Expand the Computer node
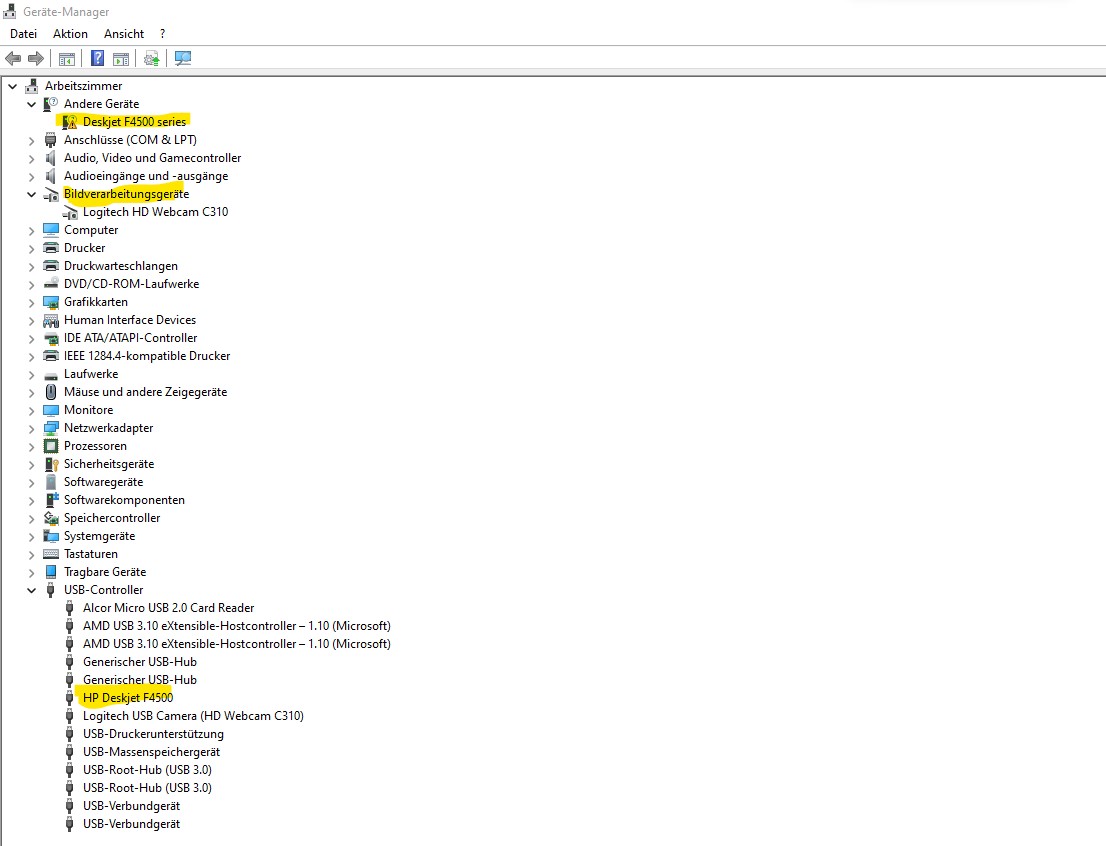The image size is (1106, 846). point(31,230)
